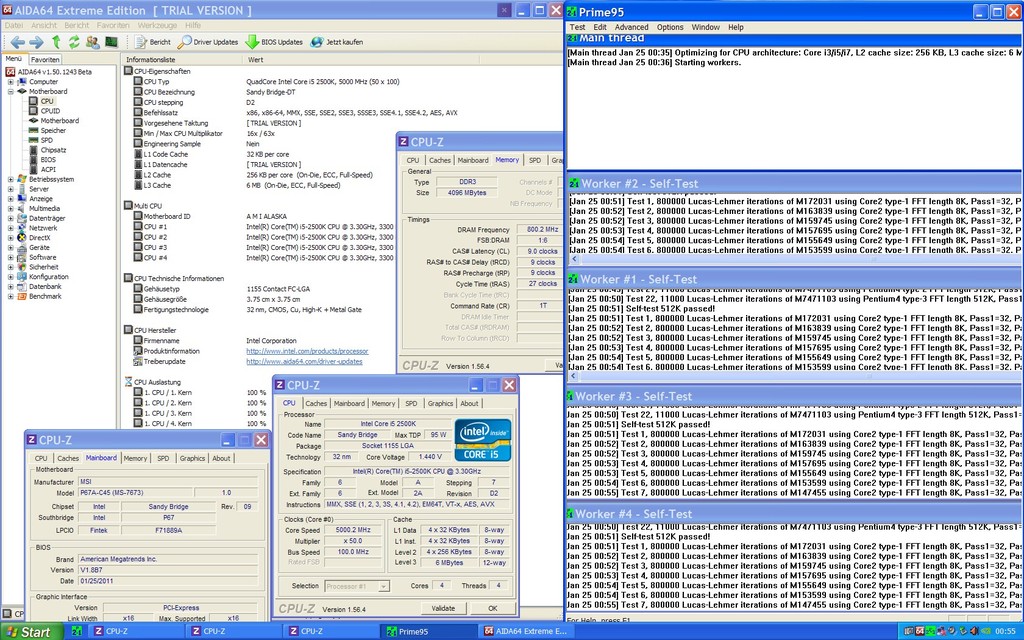Switch to Prime95 taskbar button
This screenshot has height=640, width=1024.
pos(428,632)
